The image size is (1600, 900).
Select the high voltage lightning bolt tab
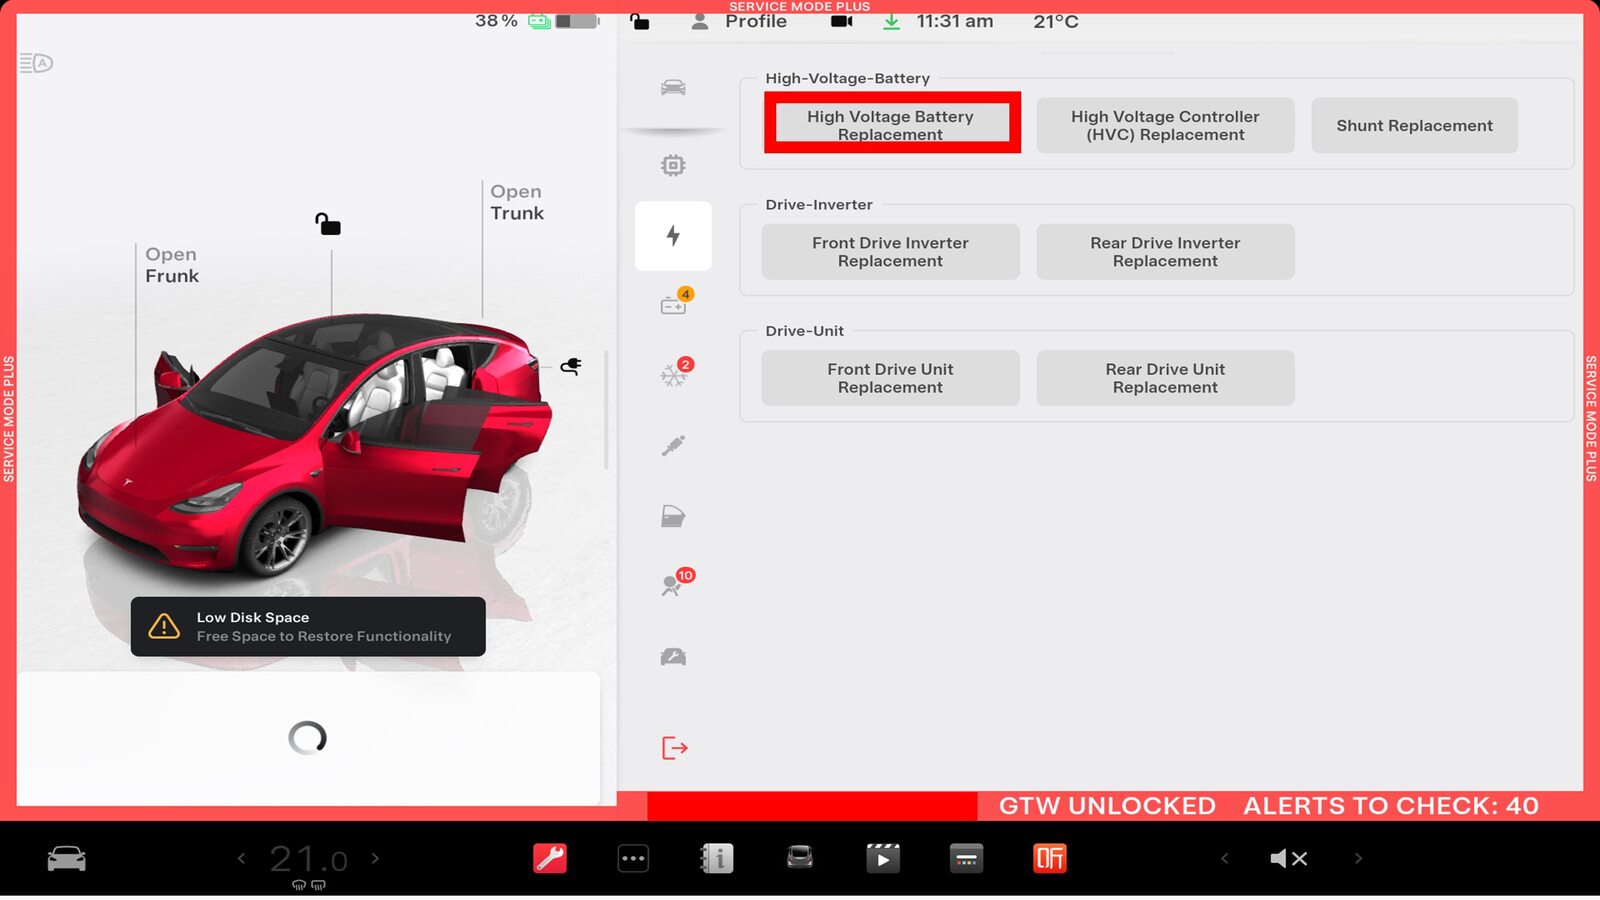[x=673, y=236]
